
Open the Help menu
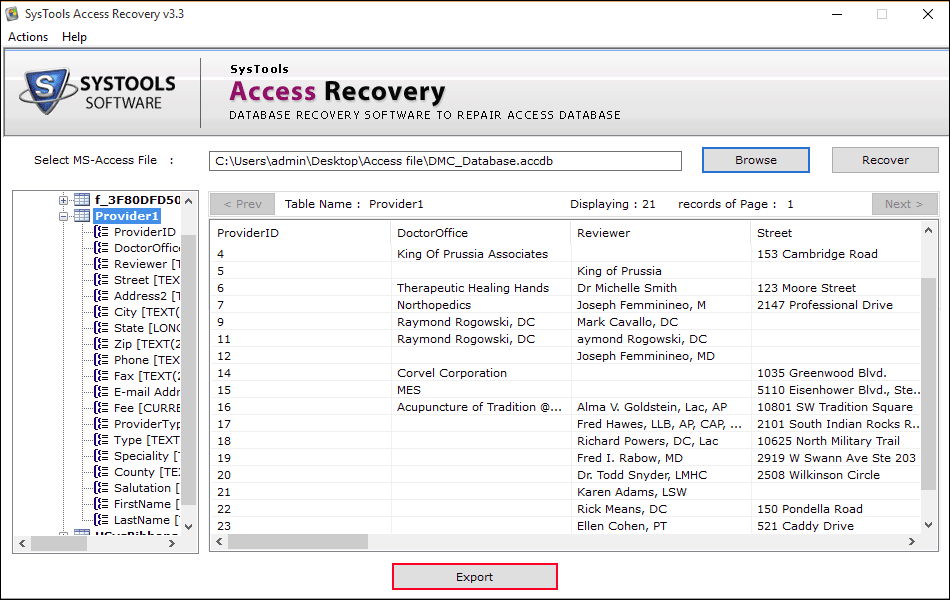tap(75, 37)
